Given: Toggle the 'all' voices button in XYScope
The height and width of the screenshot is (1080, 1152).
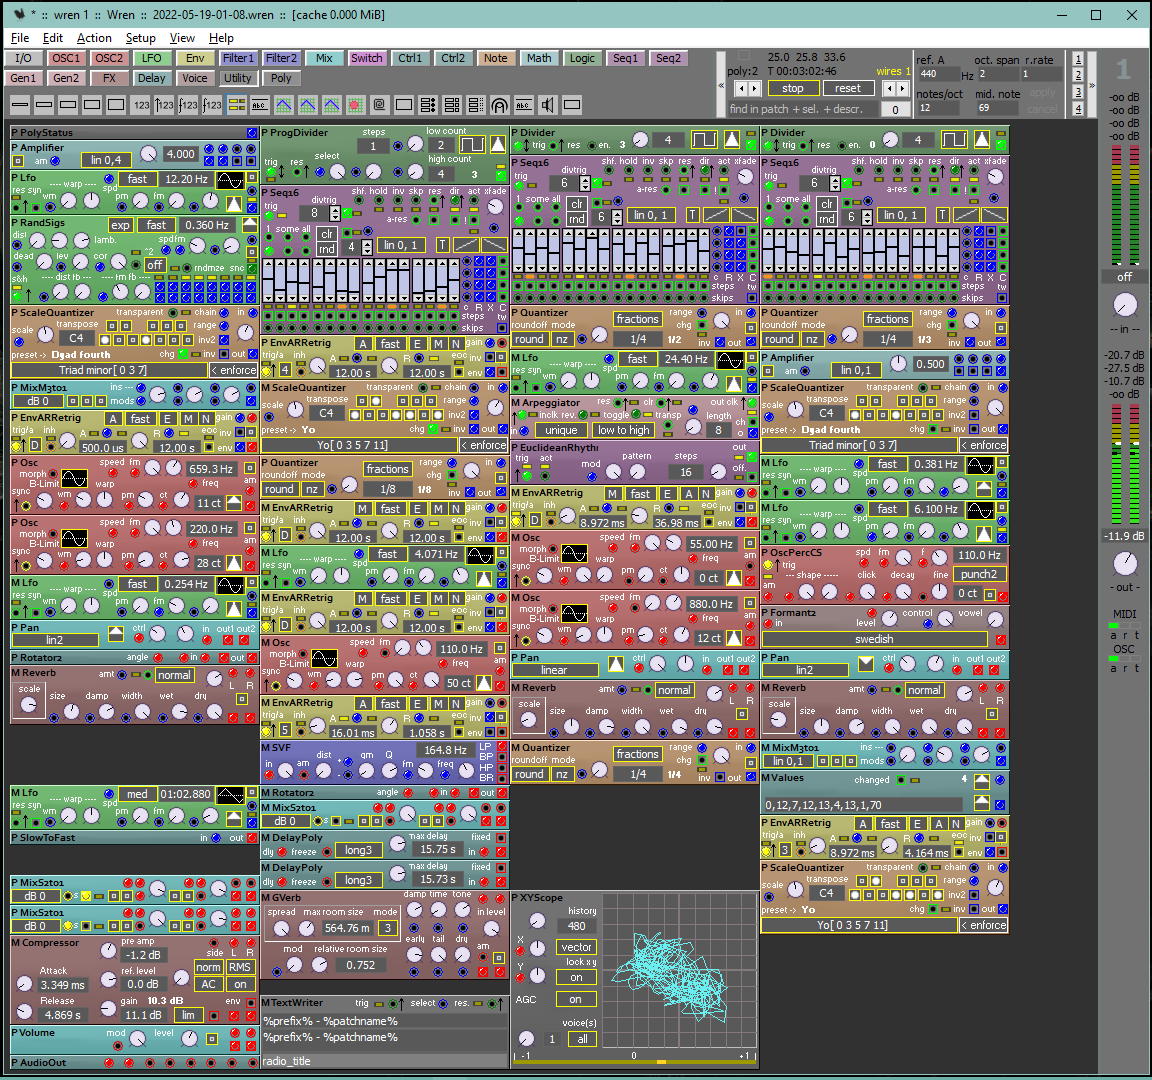Looking at the screenshot, I should pyautogui.click(x=583, y=1039).
